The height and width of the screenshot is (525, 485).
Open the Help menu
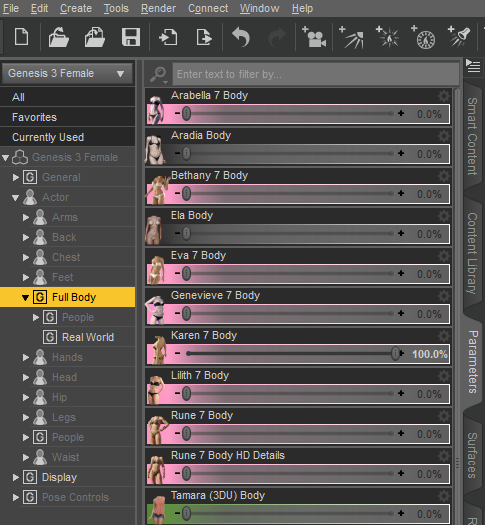[x=302, y=8]
